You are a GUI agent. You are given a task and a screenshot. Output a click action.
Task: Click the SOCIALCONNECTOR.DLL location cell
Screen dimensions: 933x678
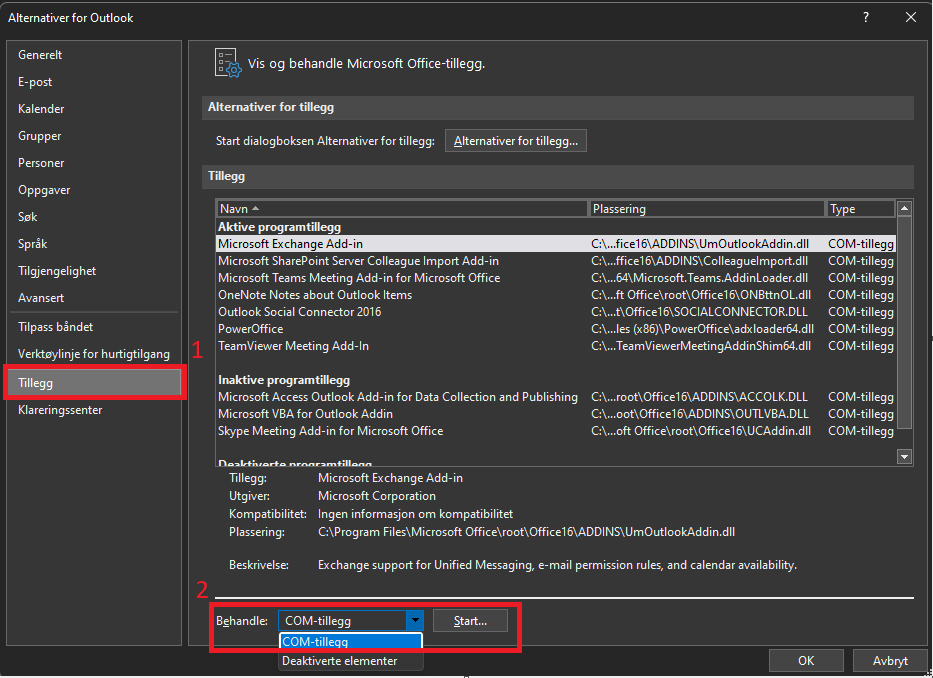(699, 312)
